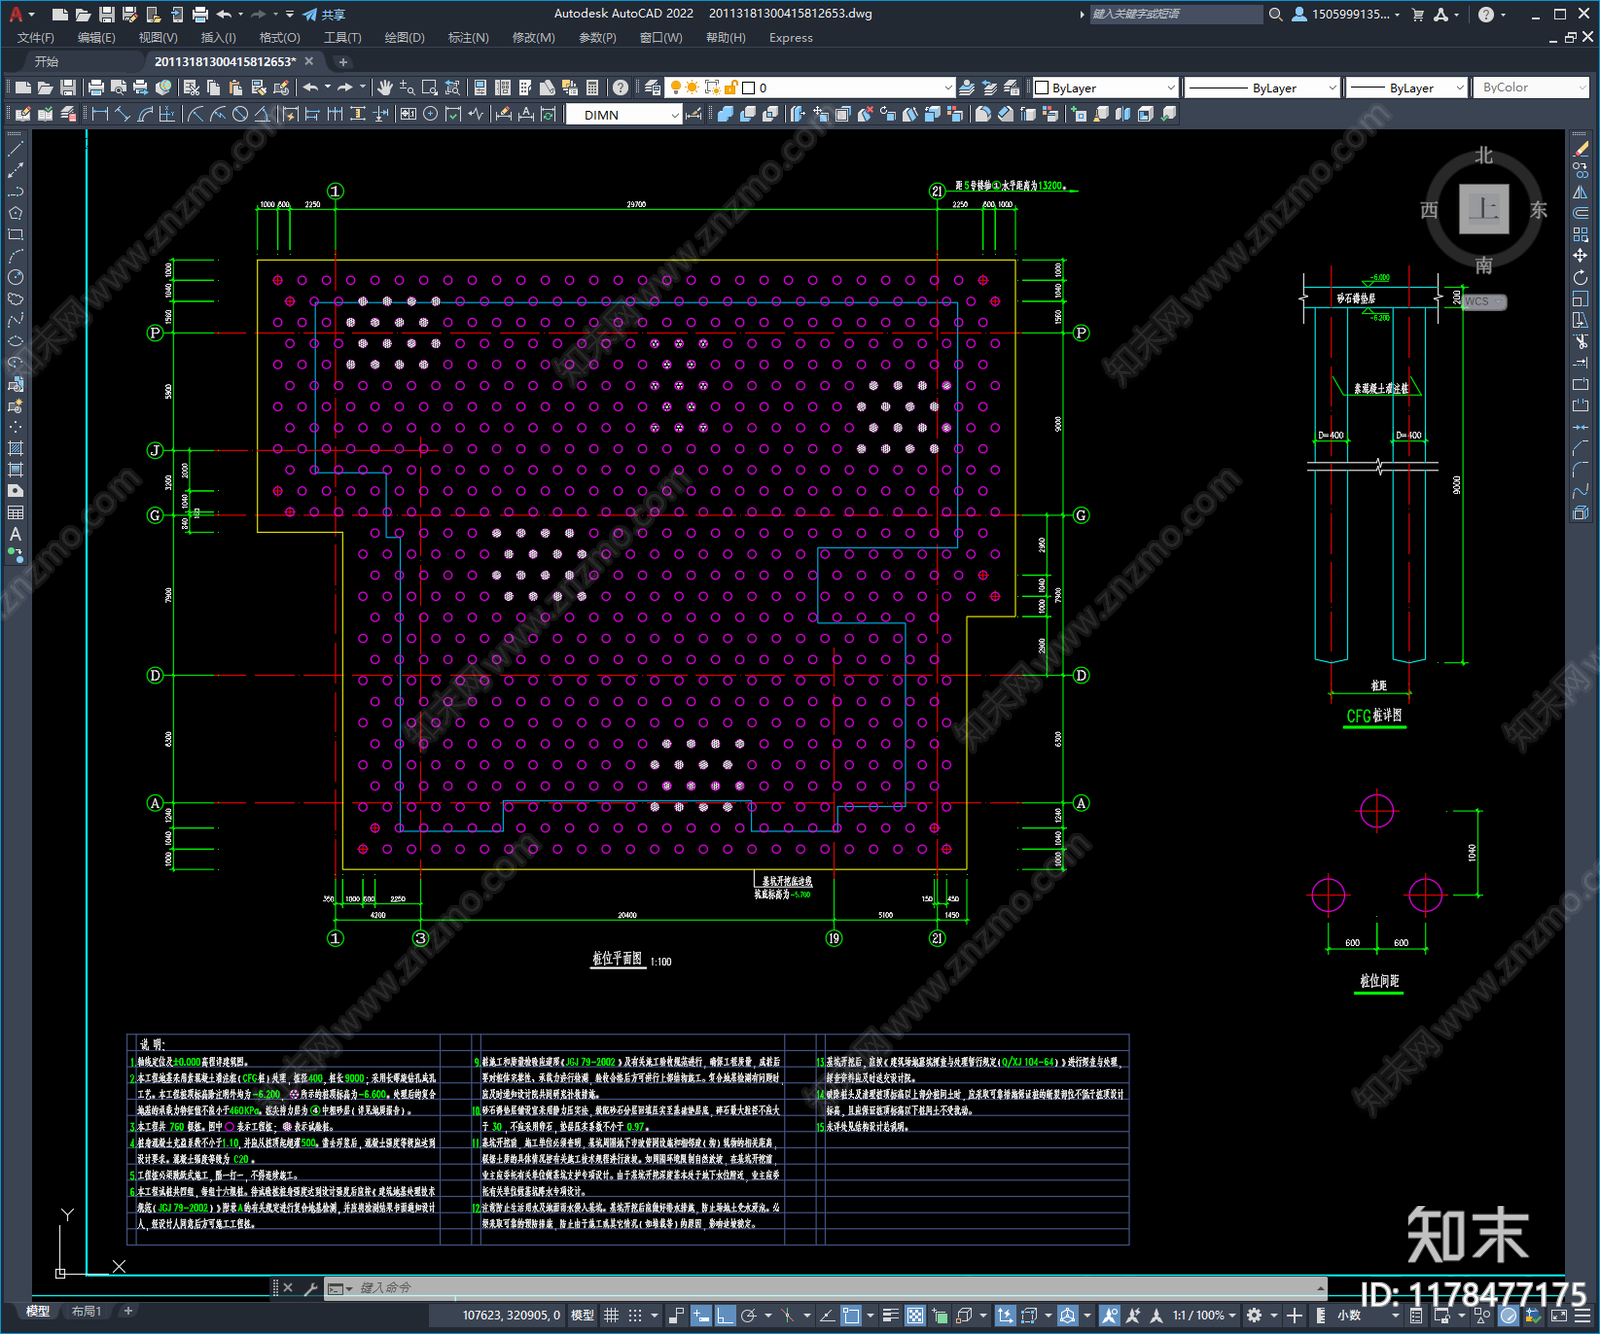Click the search magnifier icon in title bar

[x=1275, y=14]
